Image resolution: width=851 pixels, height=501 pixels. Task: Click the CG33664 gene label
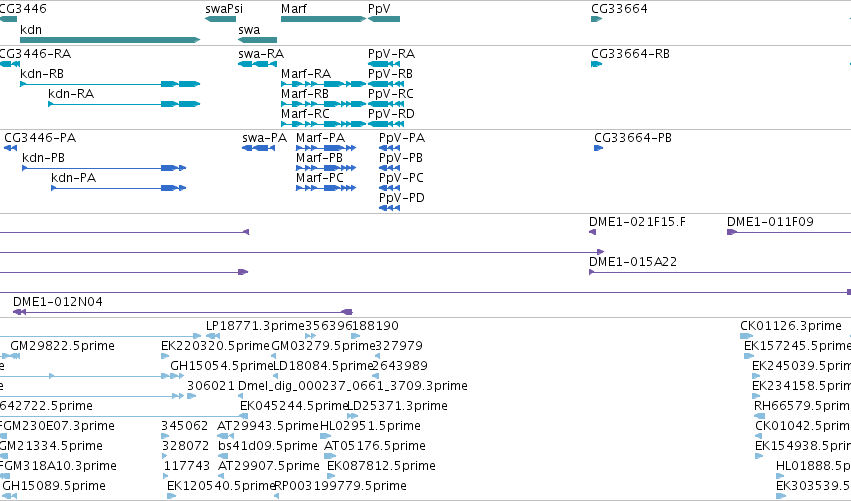click(x=619, y=9)
